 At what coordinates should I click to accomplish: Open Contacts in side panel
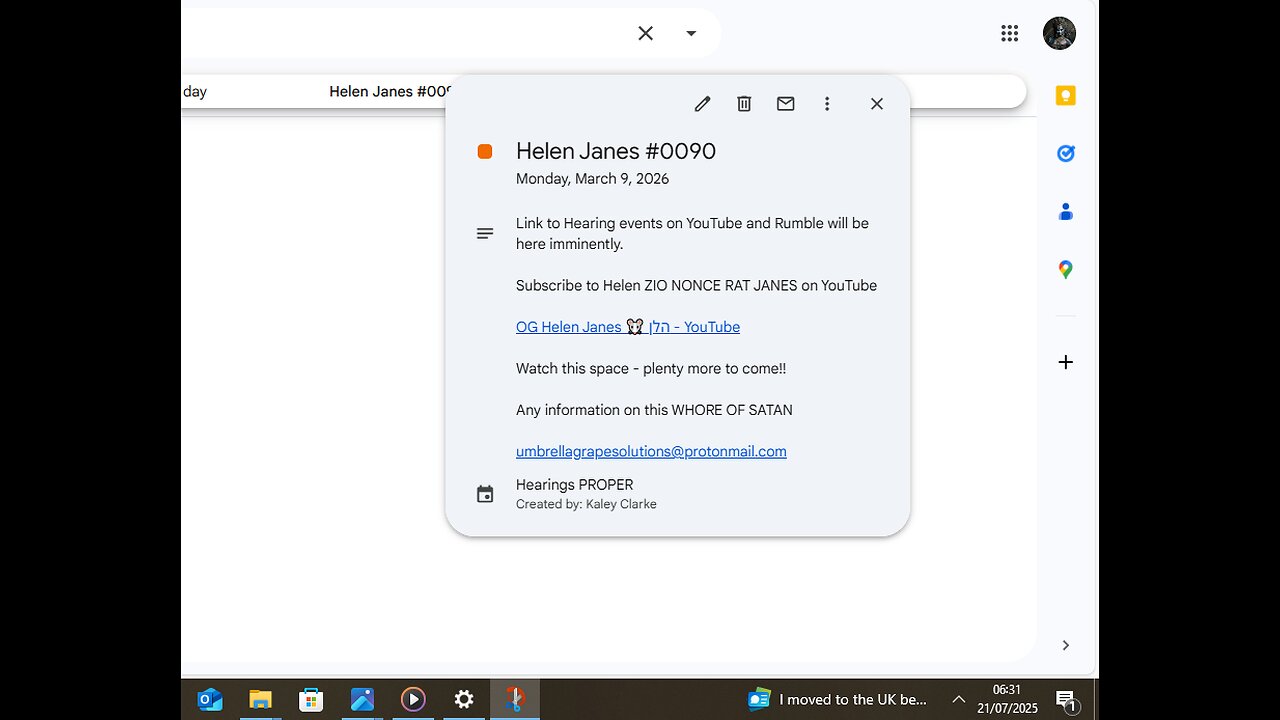click(x=1066, y=211)
